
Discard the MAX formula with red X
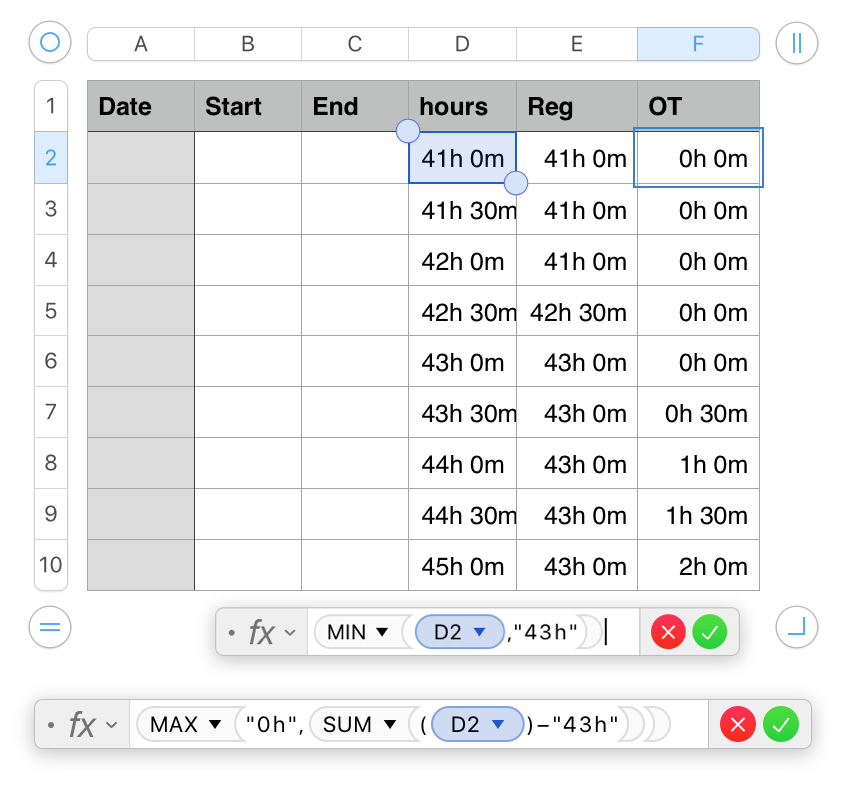click(739, 724)
